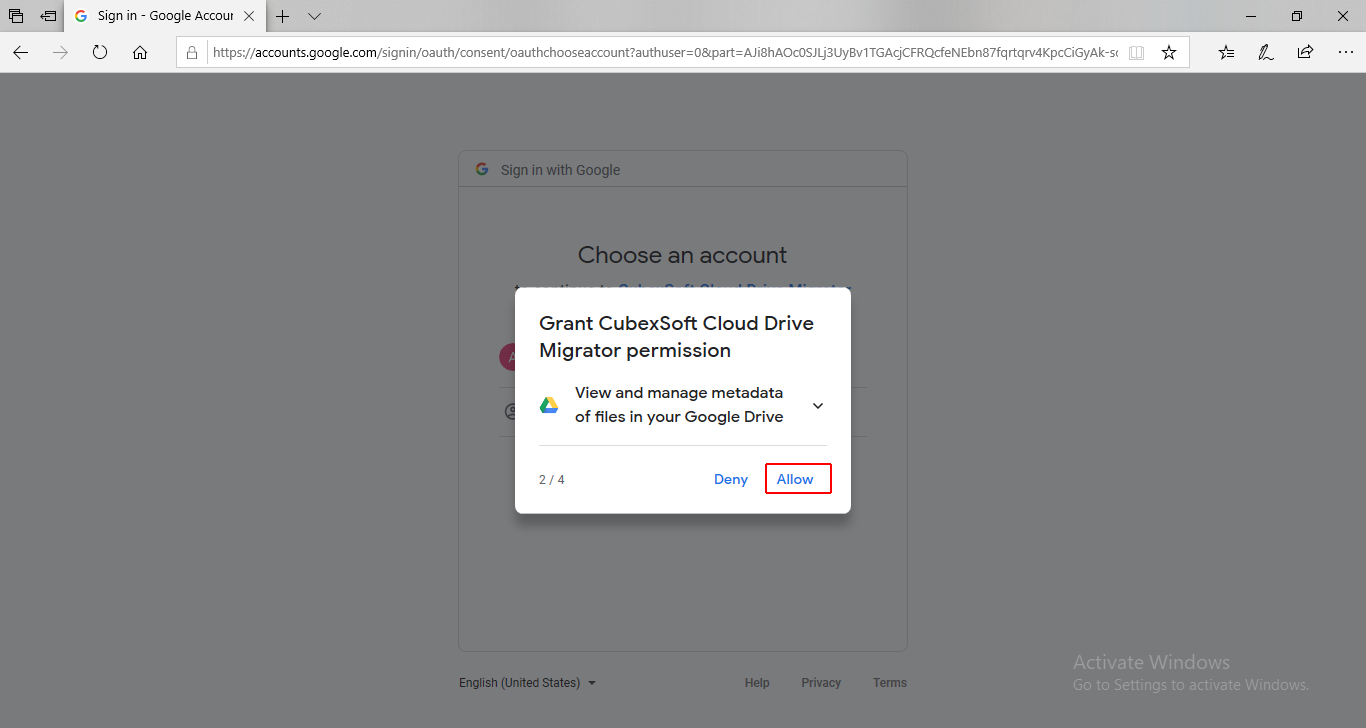
Task: Add page to favorites with star icon
Action: click(1168, 53)
